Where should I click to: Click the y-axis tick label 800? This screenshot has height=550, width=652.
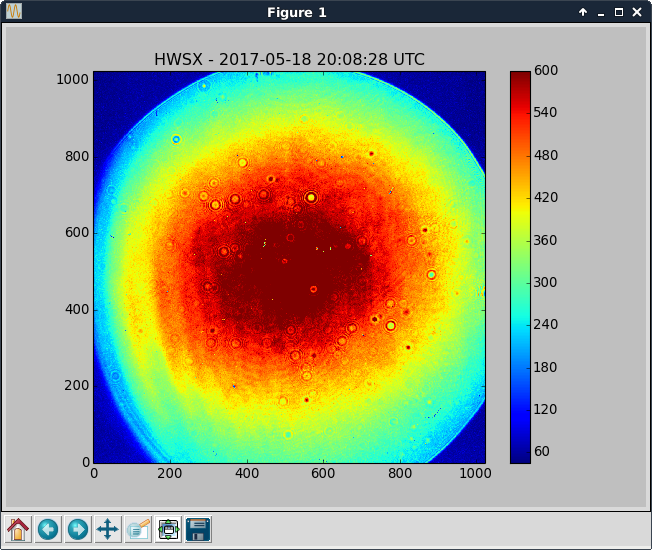(x=77, y=156)
